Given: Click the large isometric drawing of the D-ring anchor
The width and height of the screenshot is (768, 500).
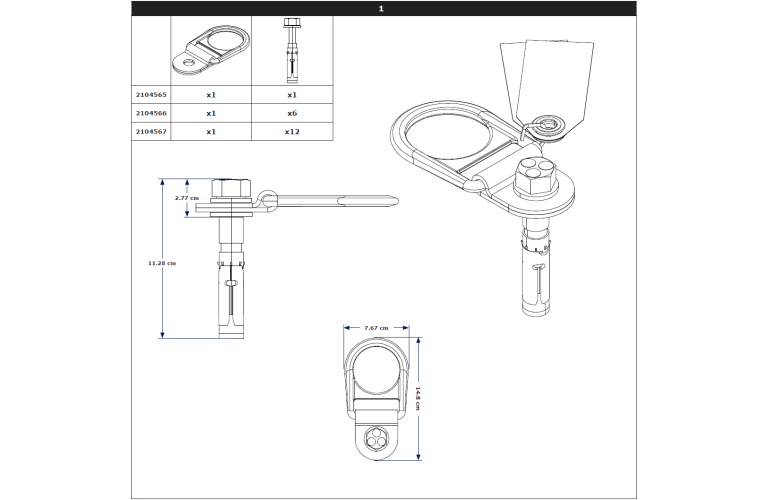Looking at the screenshot, I should tap(482, 208).
